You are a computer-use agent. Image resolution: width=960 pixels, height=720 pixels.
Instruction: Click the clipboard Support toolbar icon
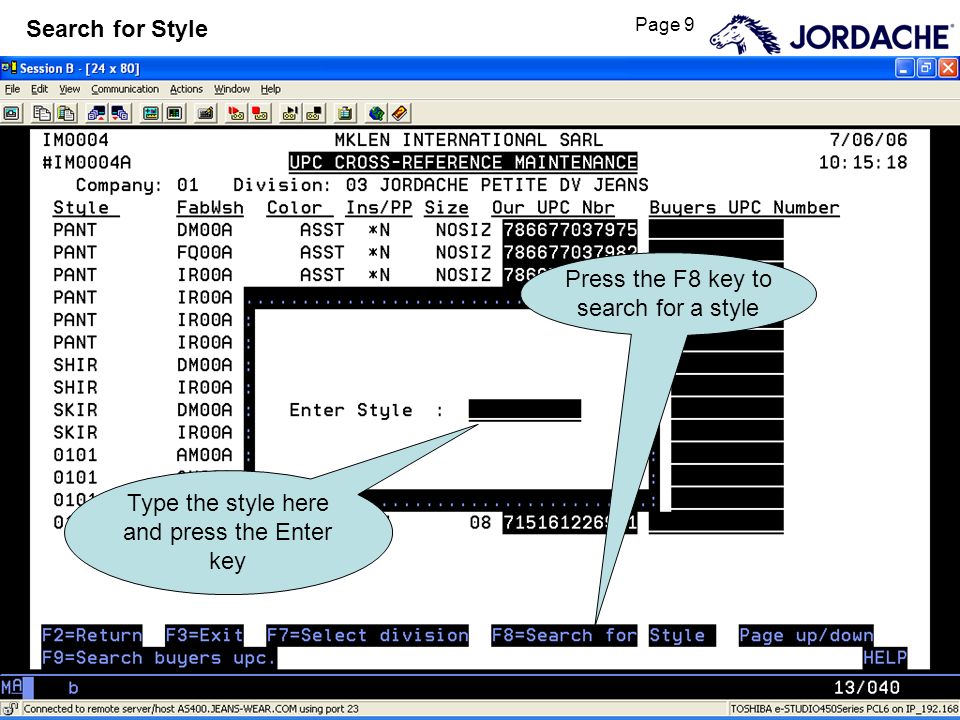pos(345,113)
